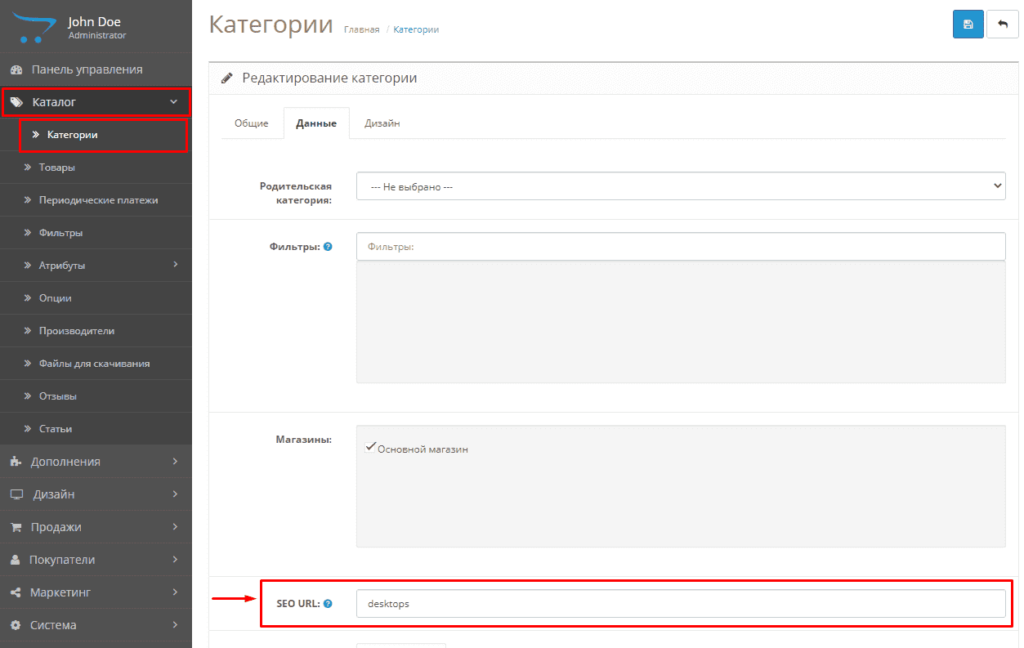Open the Родительская категория dropdown
Viewport: 1024px width, 648px height.
(x=680, y=186)
